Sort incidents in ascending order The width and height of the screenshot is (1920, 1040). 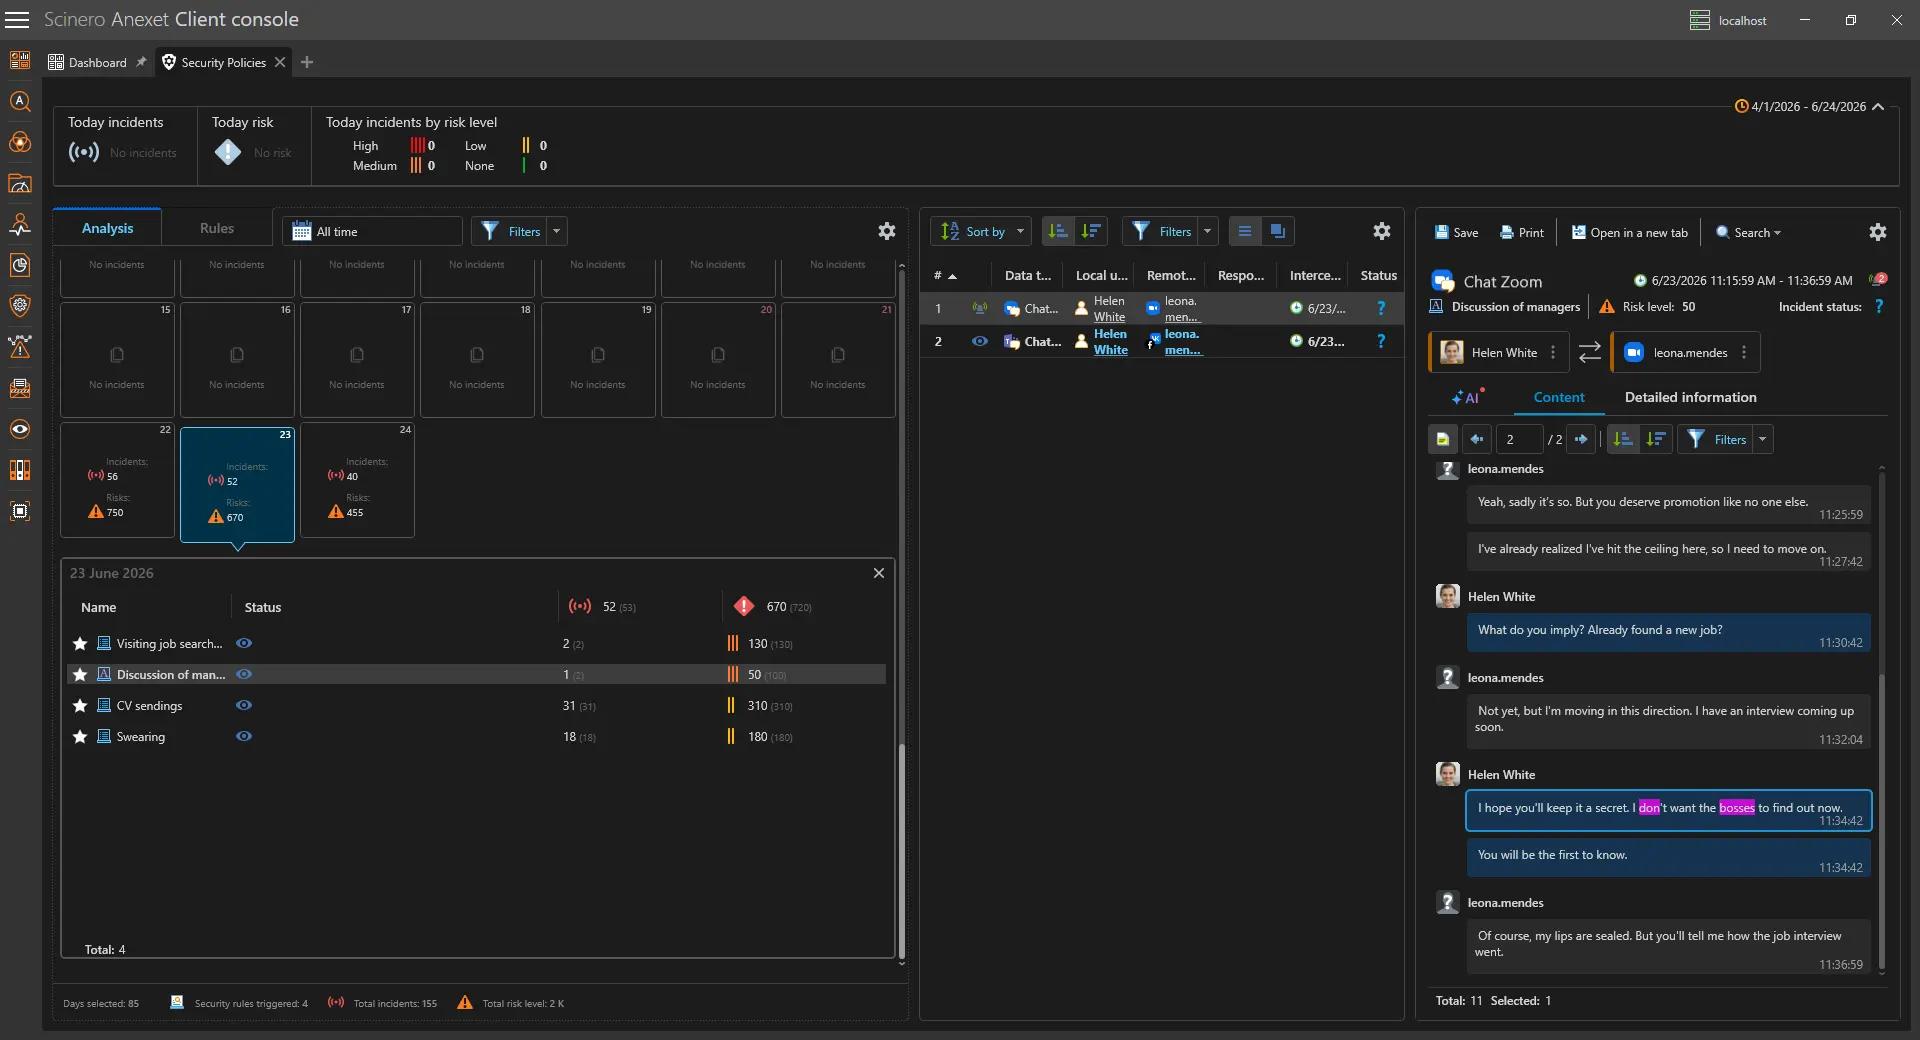pos(1058,232)
